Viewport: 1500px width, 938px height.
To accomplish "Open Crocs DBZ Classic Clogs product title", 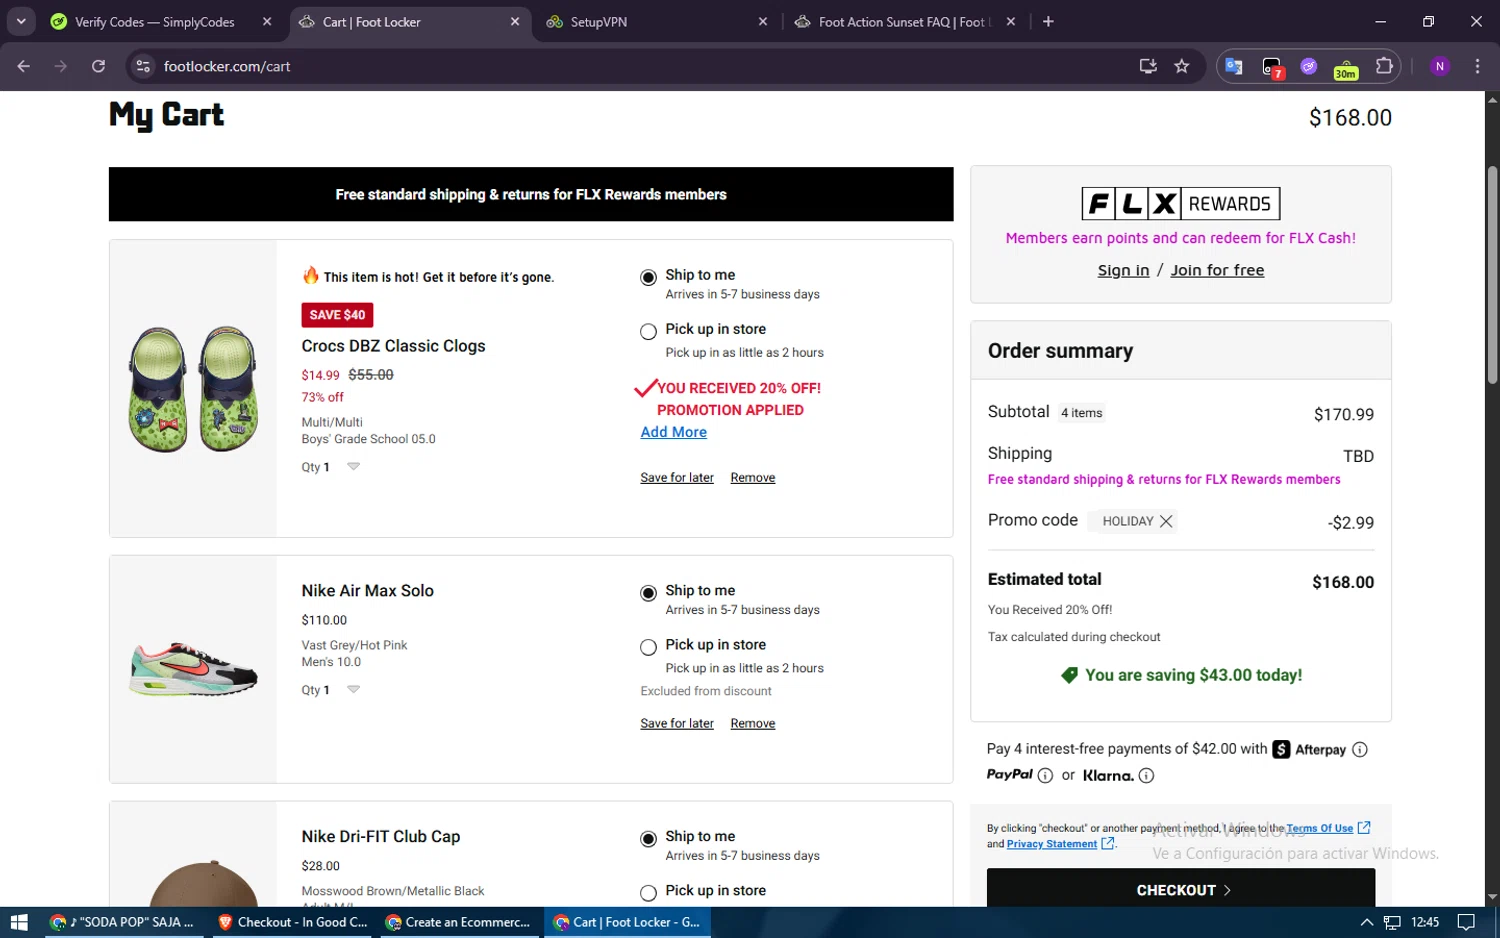I will pyautogui.click(x=393, y=346).
